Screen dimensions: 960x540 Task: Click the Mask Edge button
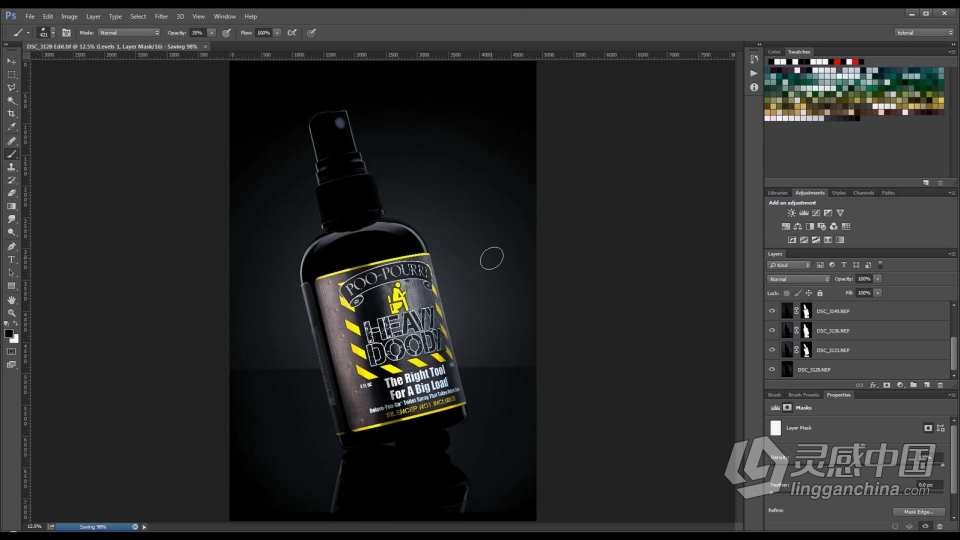pos(917,512)
